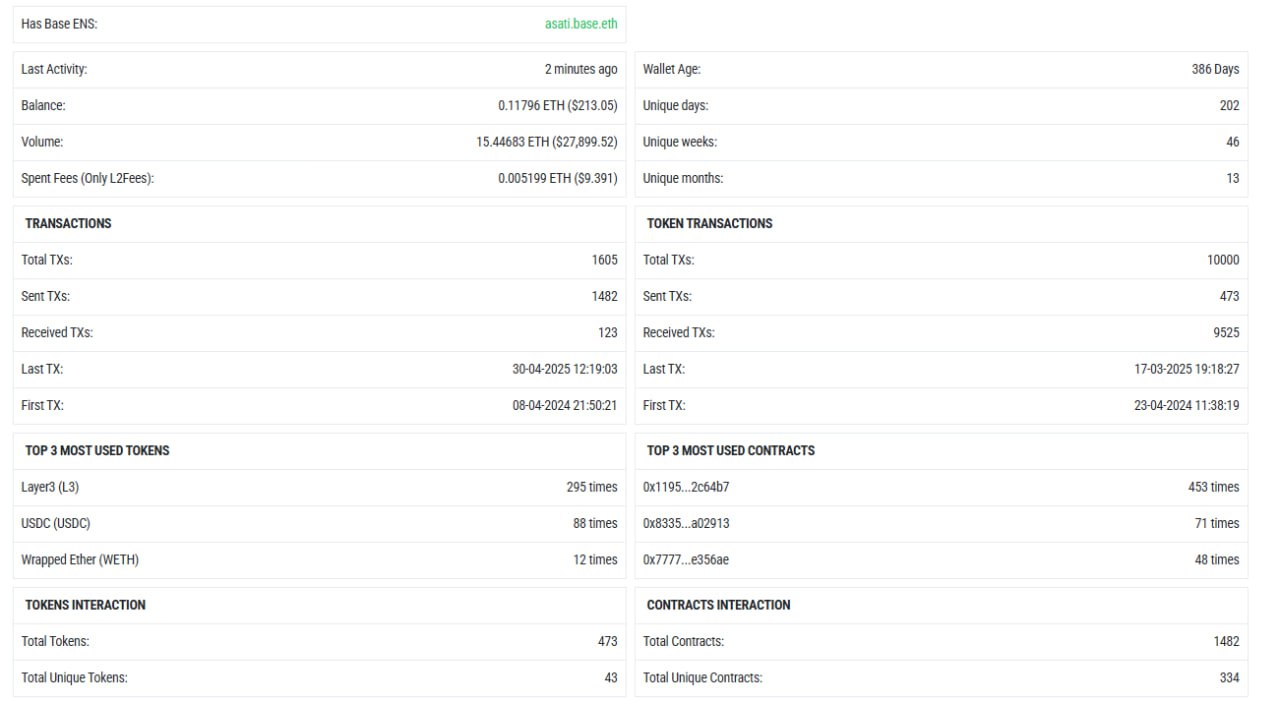Image resolution: width=1280 pixels, height=702 pixels.
Task: Click the Spent Fees (Only L2Fees) label
Action: [88, 179]
